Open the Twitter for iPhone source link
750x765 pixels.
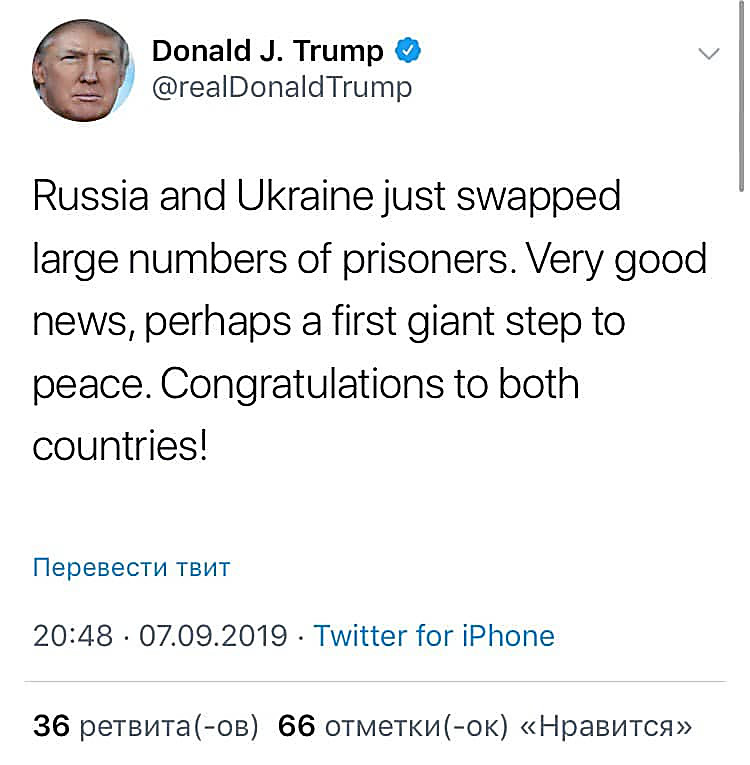click(434, 636)
